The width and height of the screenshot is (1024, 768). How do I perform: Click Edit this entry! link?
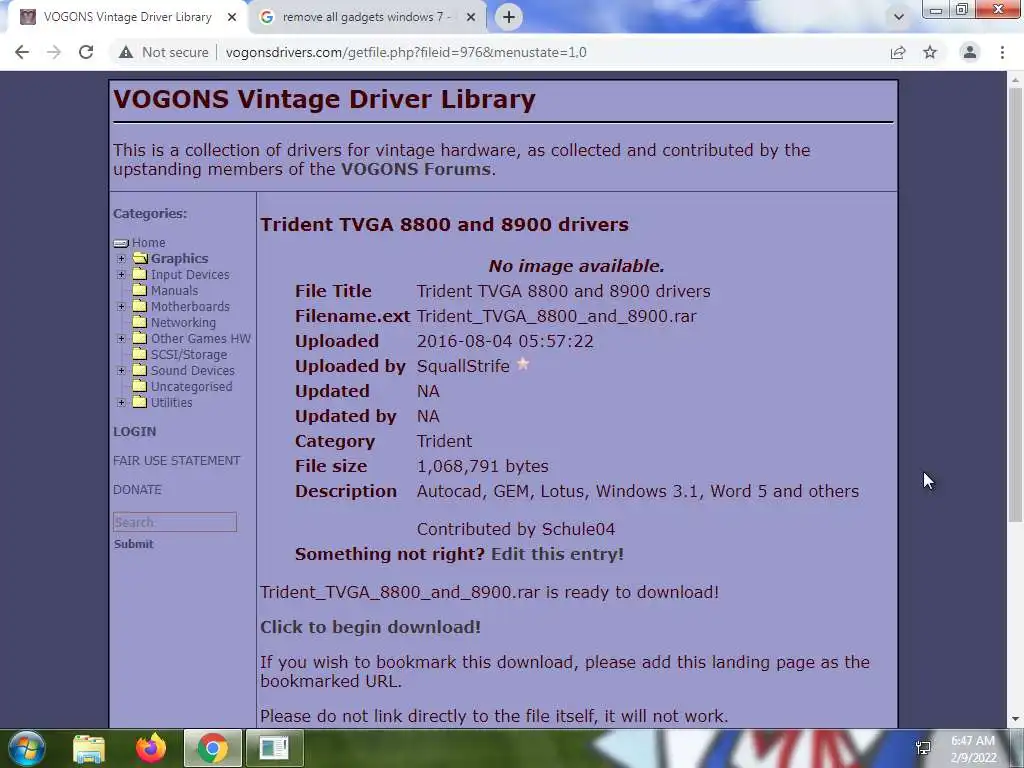click(x=557, y=554)
